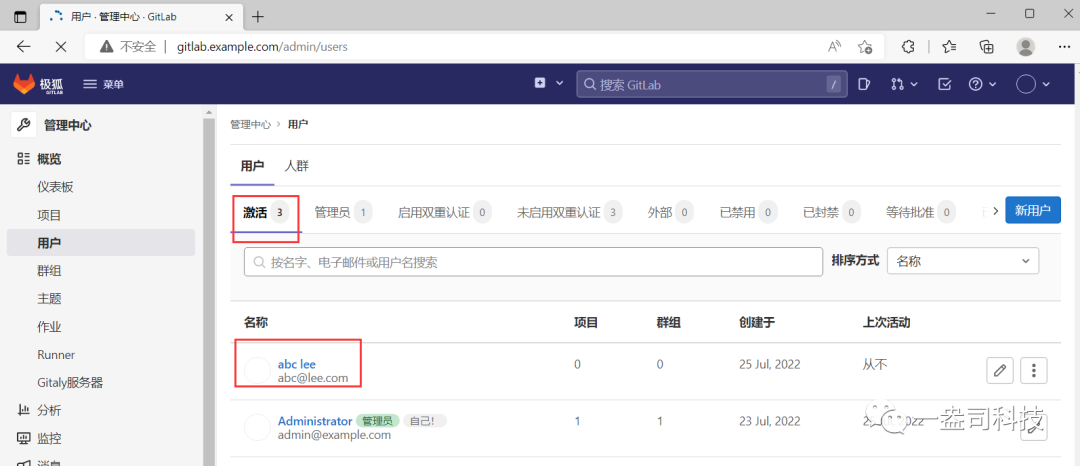Screen dimensions: 1080x466
Task: Click abc lee's avatar
Action: (258, 371)
